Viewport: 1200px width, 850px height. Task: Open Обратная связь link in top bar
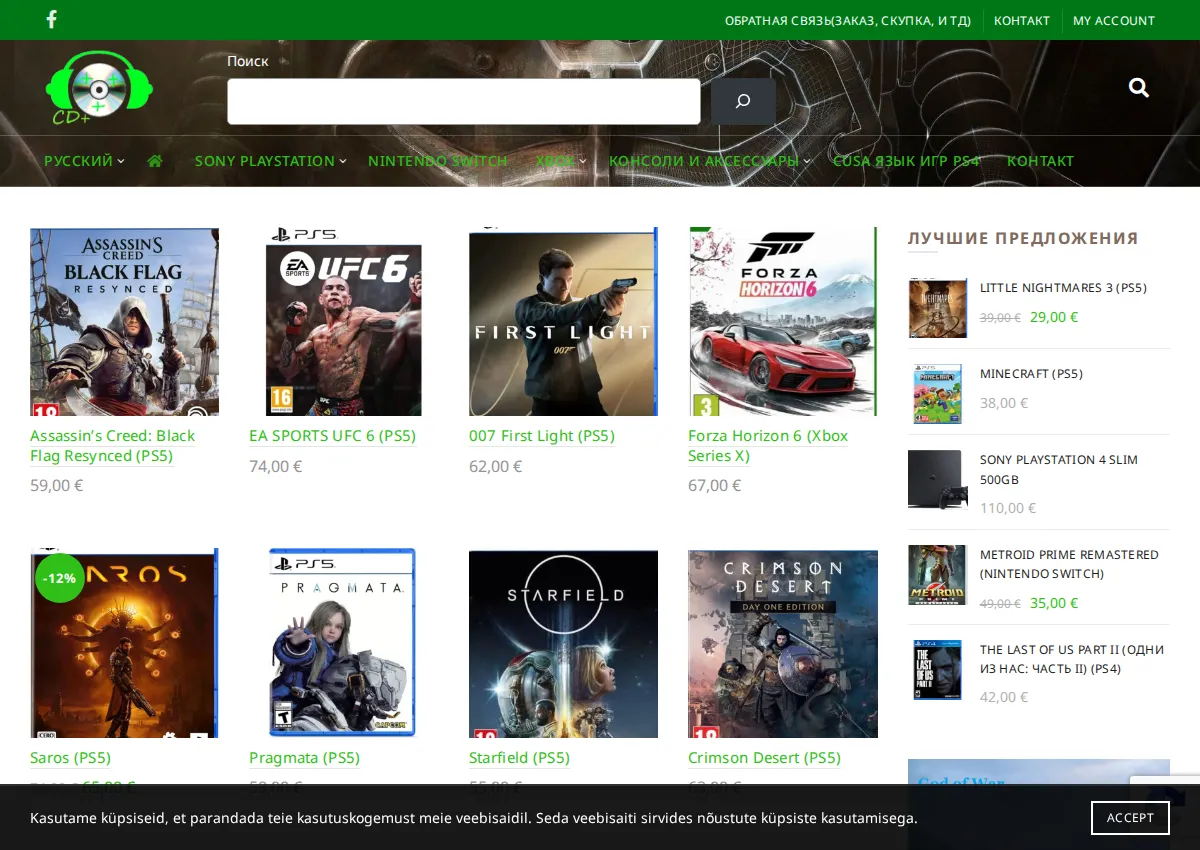tap(848, 20)
